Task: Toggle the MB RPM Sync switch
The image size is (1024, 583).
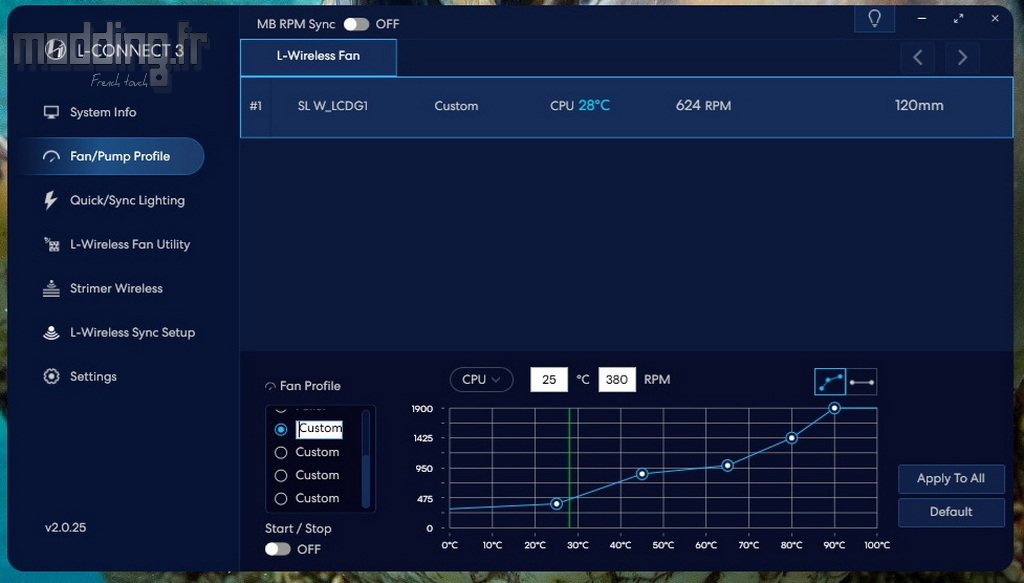Action: 356,24
